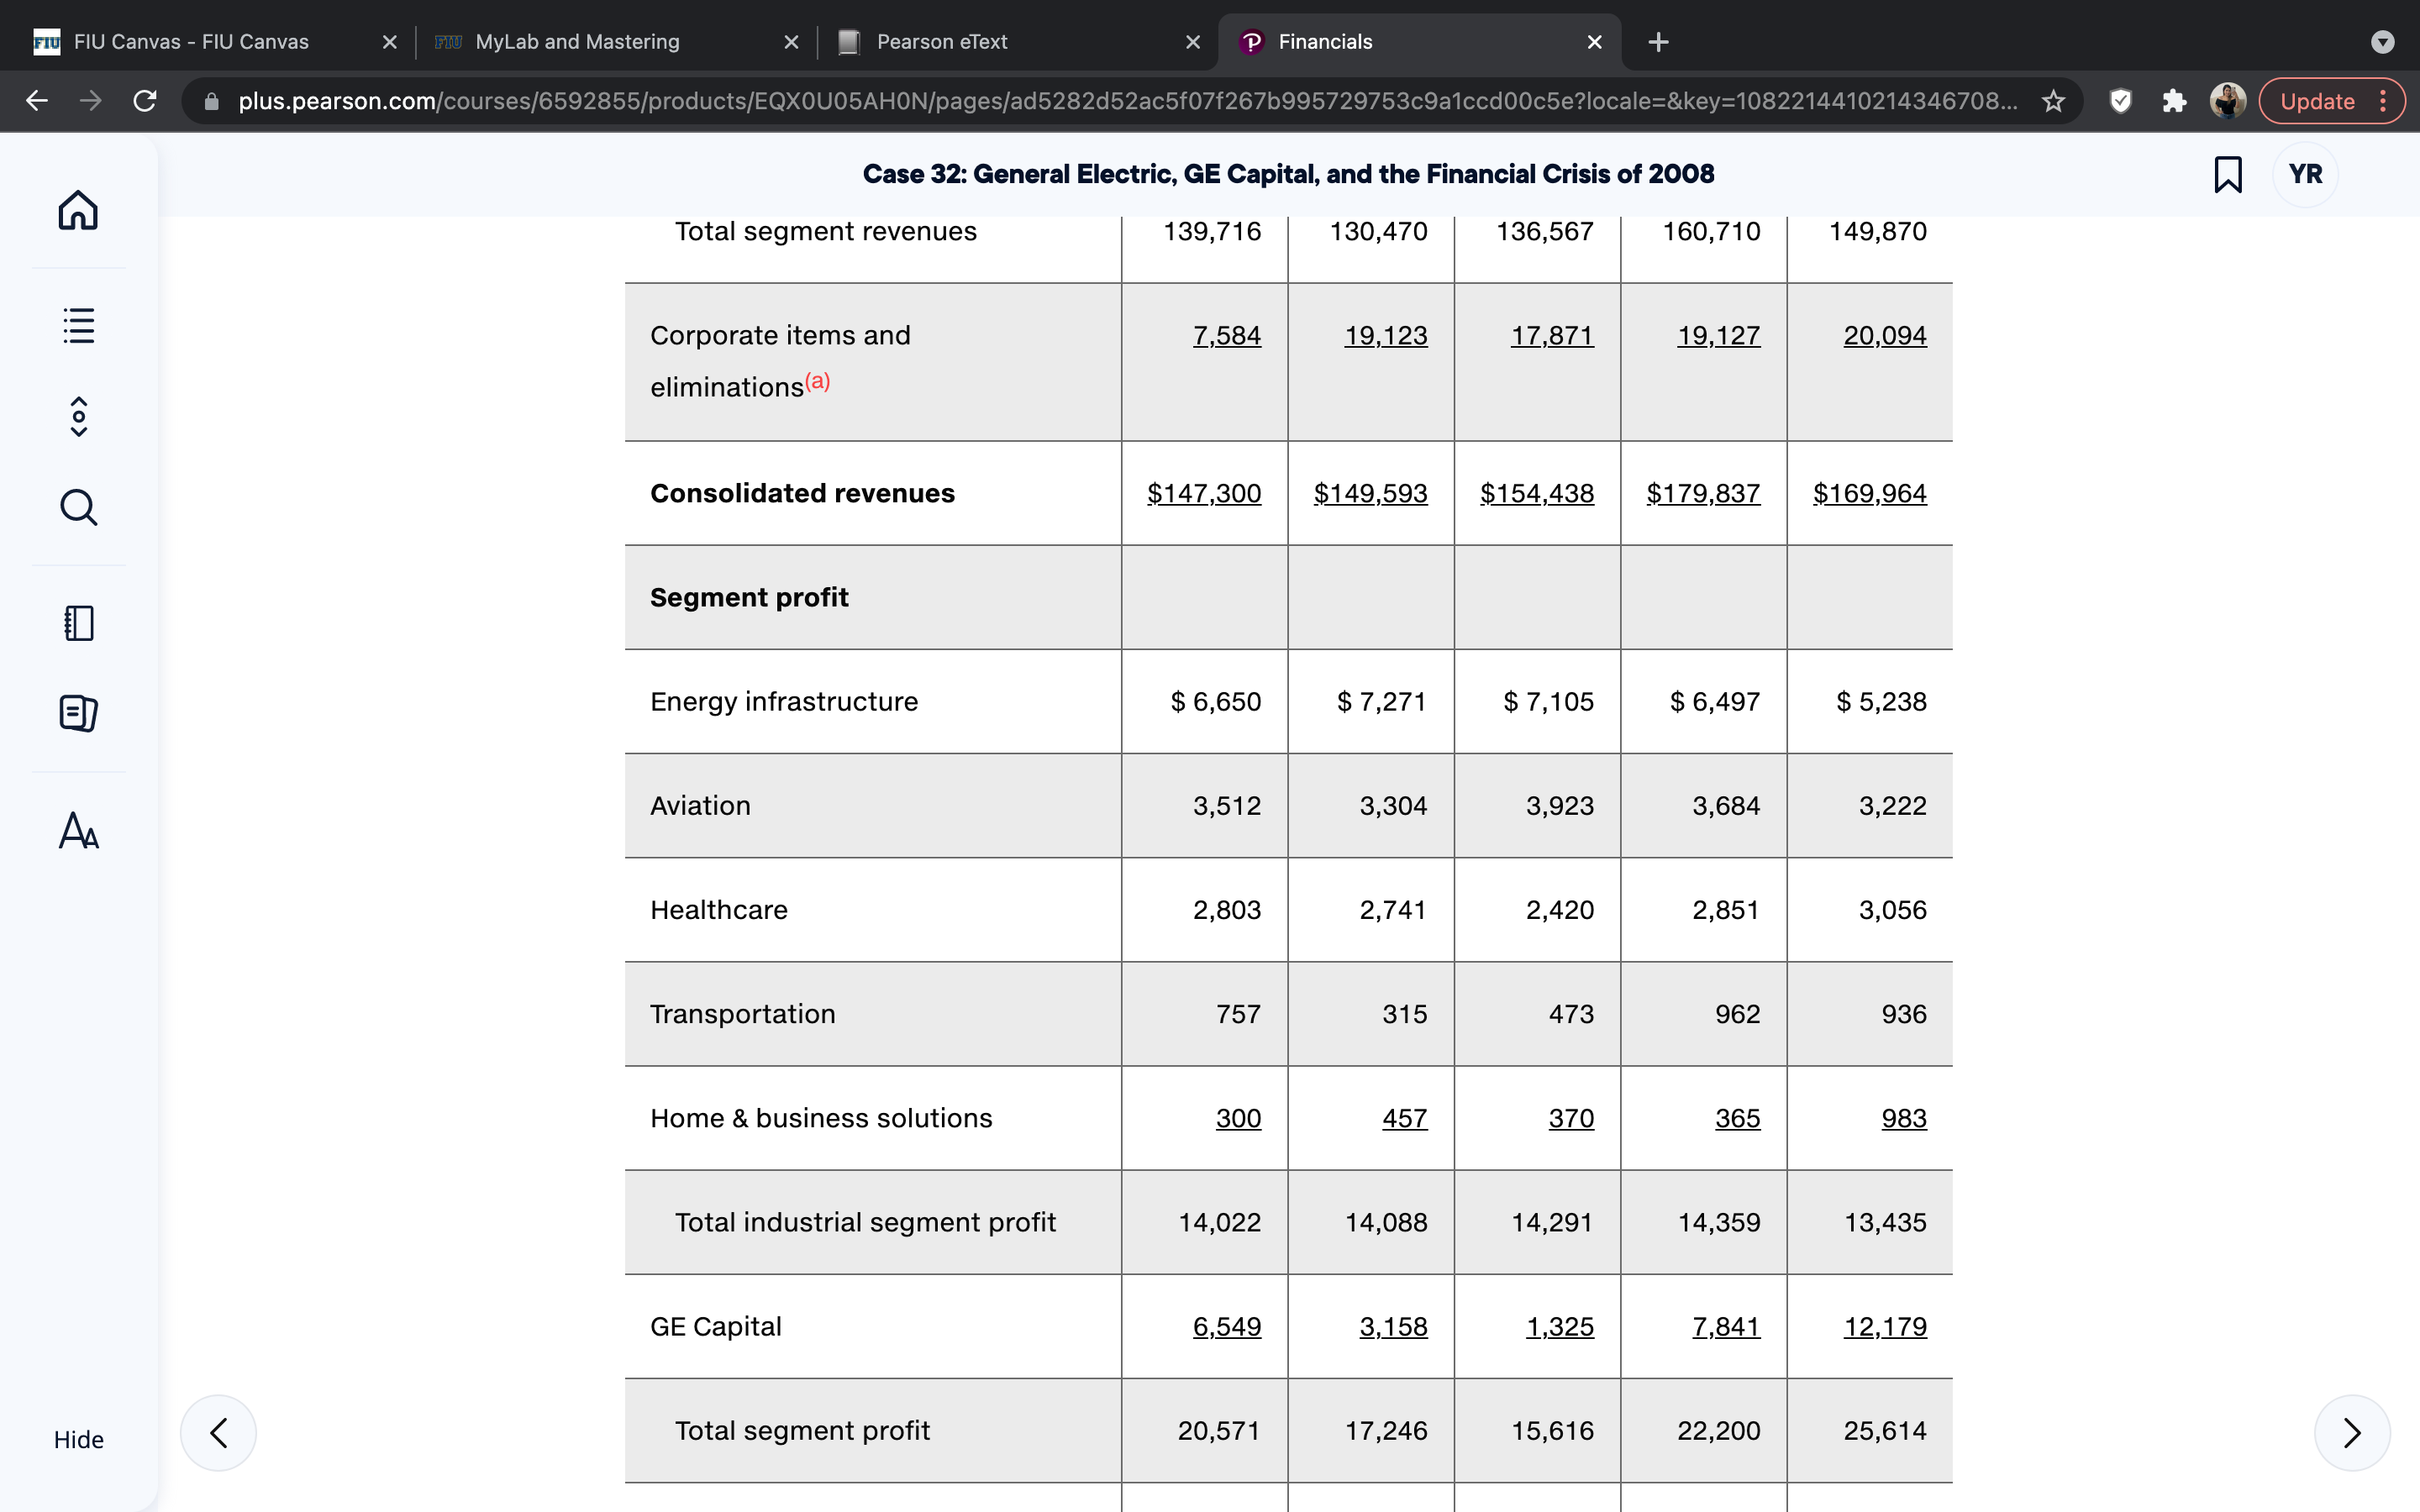Open the Chrome extensions puzzle icon
Image resolution: width=2420 pixels, height=1512 pixels.
2173,101
